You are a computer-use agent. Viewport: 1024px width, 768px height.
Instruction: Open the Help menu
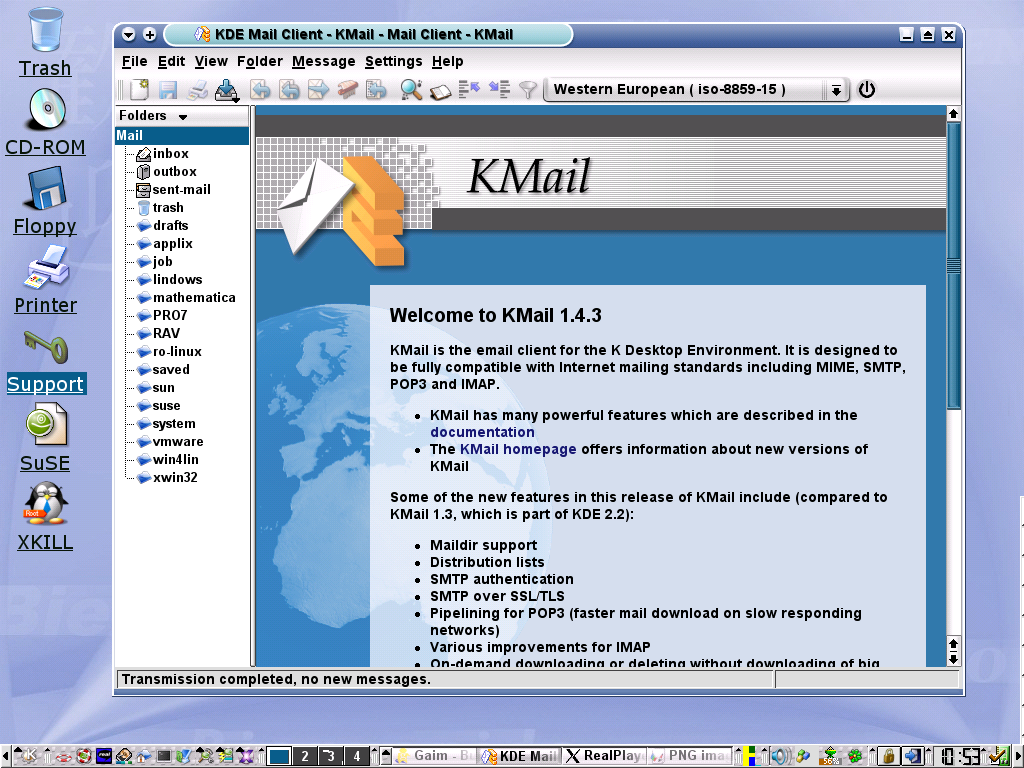click(x=447, y=61)
